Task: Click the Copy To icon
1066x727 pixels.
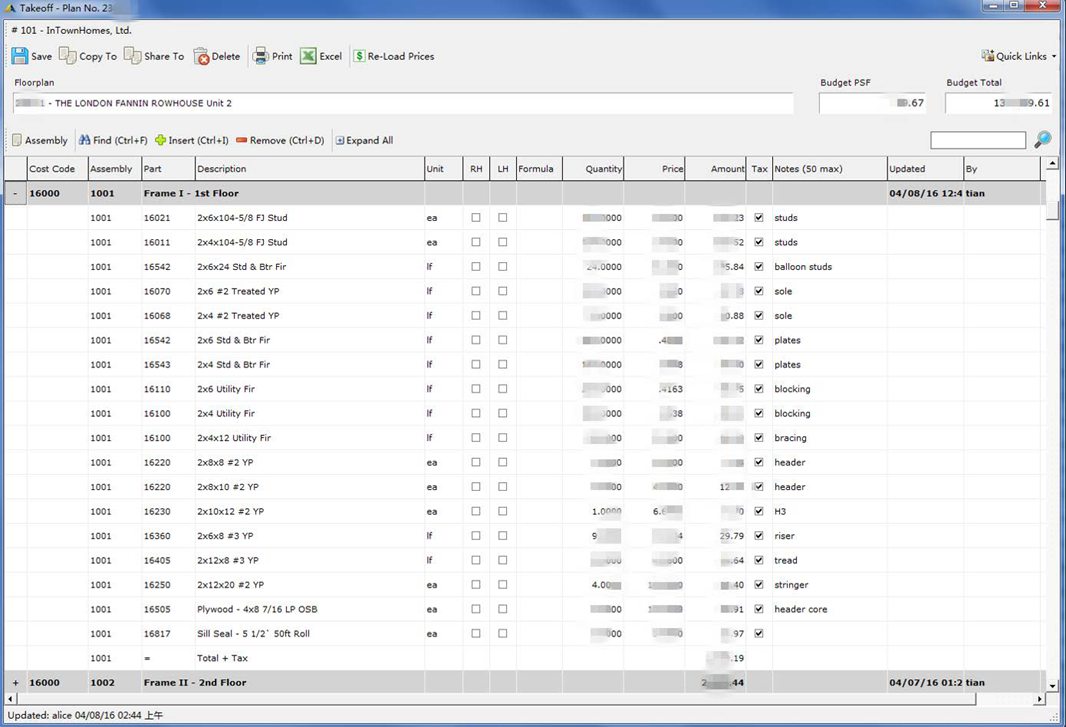Action: [68, 56]
